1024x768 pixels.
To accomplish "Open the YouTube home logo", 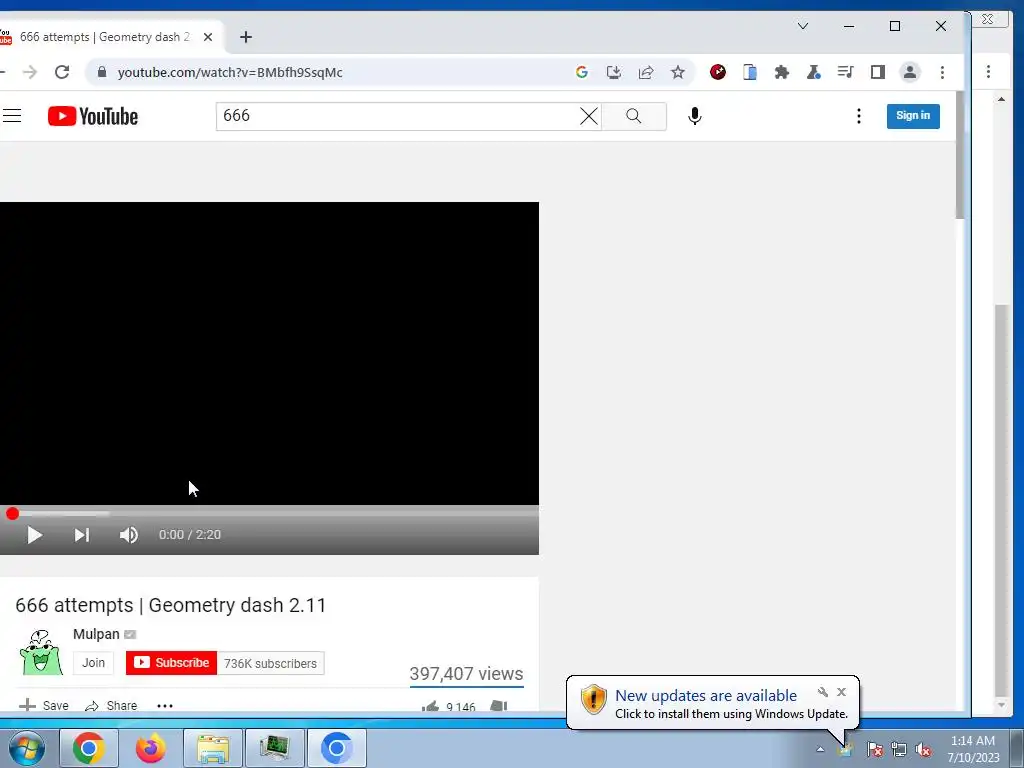I will pos(93,116).
